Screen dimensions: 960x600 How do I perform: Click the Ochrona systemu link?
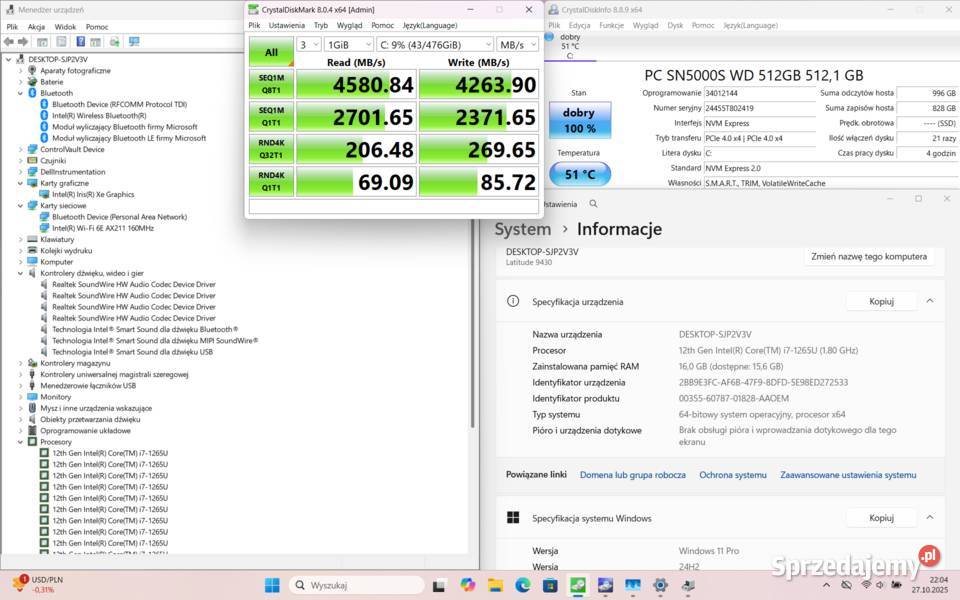pos(733,475)
